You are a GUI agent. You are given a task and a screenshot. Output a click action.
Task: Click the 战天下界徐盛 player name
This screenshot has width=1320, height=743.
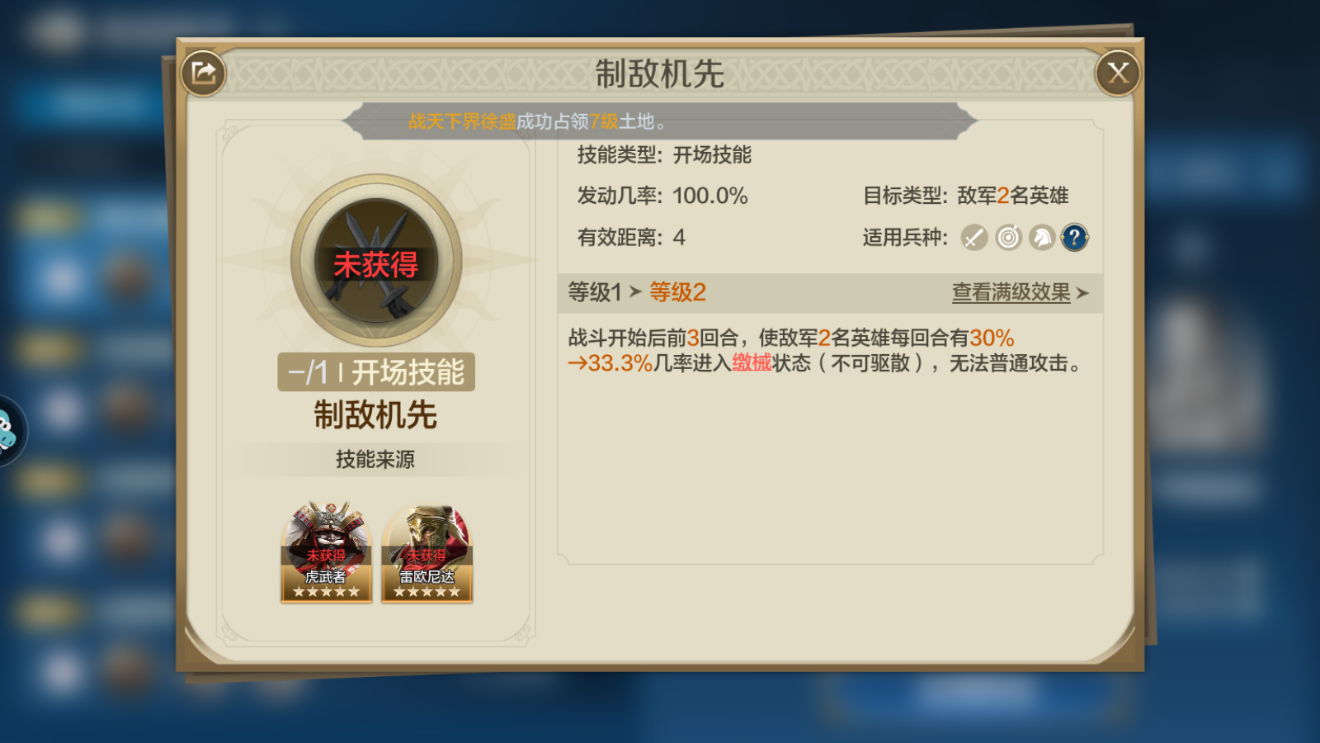[x=462, y=122]
